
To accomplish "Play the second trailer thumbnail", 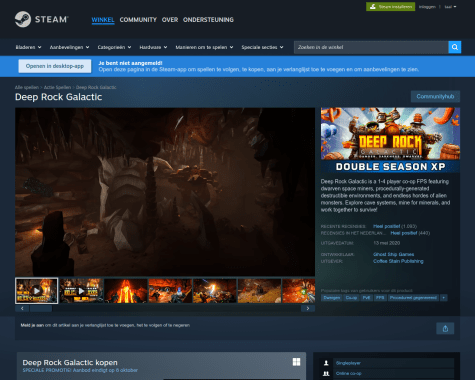I will (81, 291).
